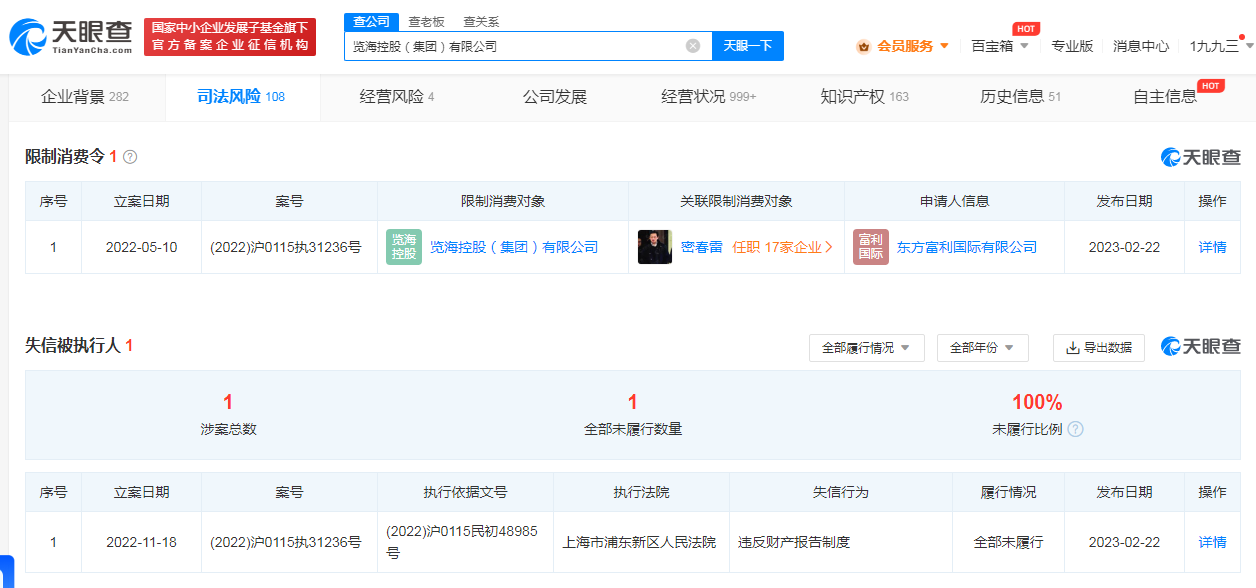Open 专业版 link in header

tap(1072, 46)
